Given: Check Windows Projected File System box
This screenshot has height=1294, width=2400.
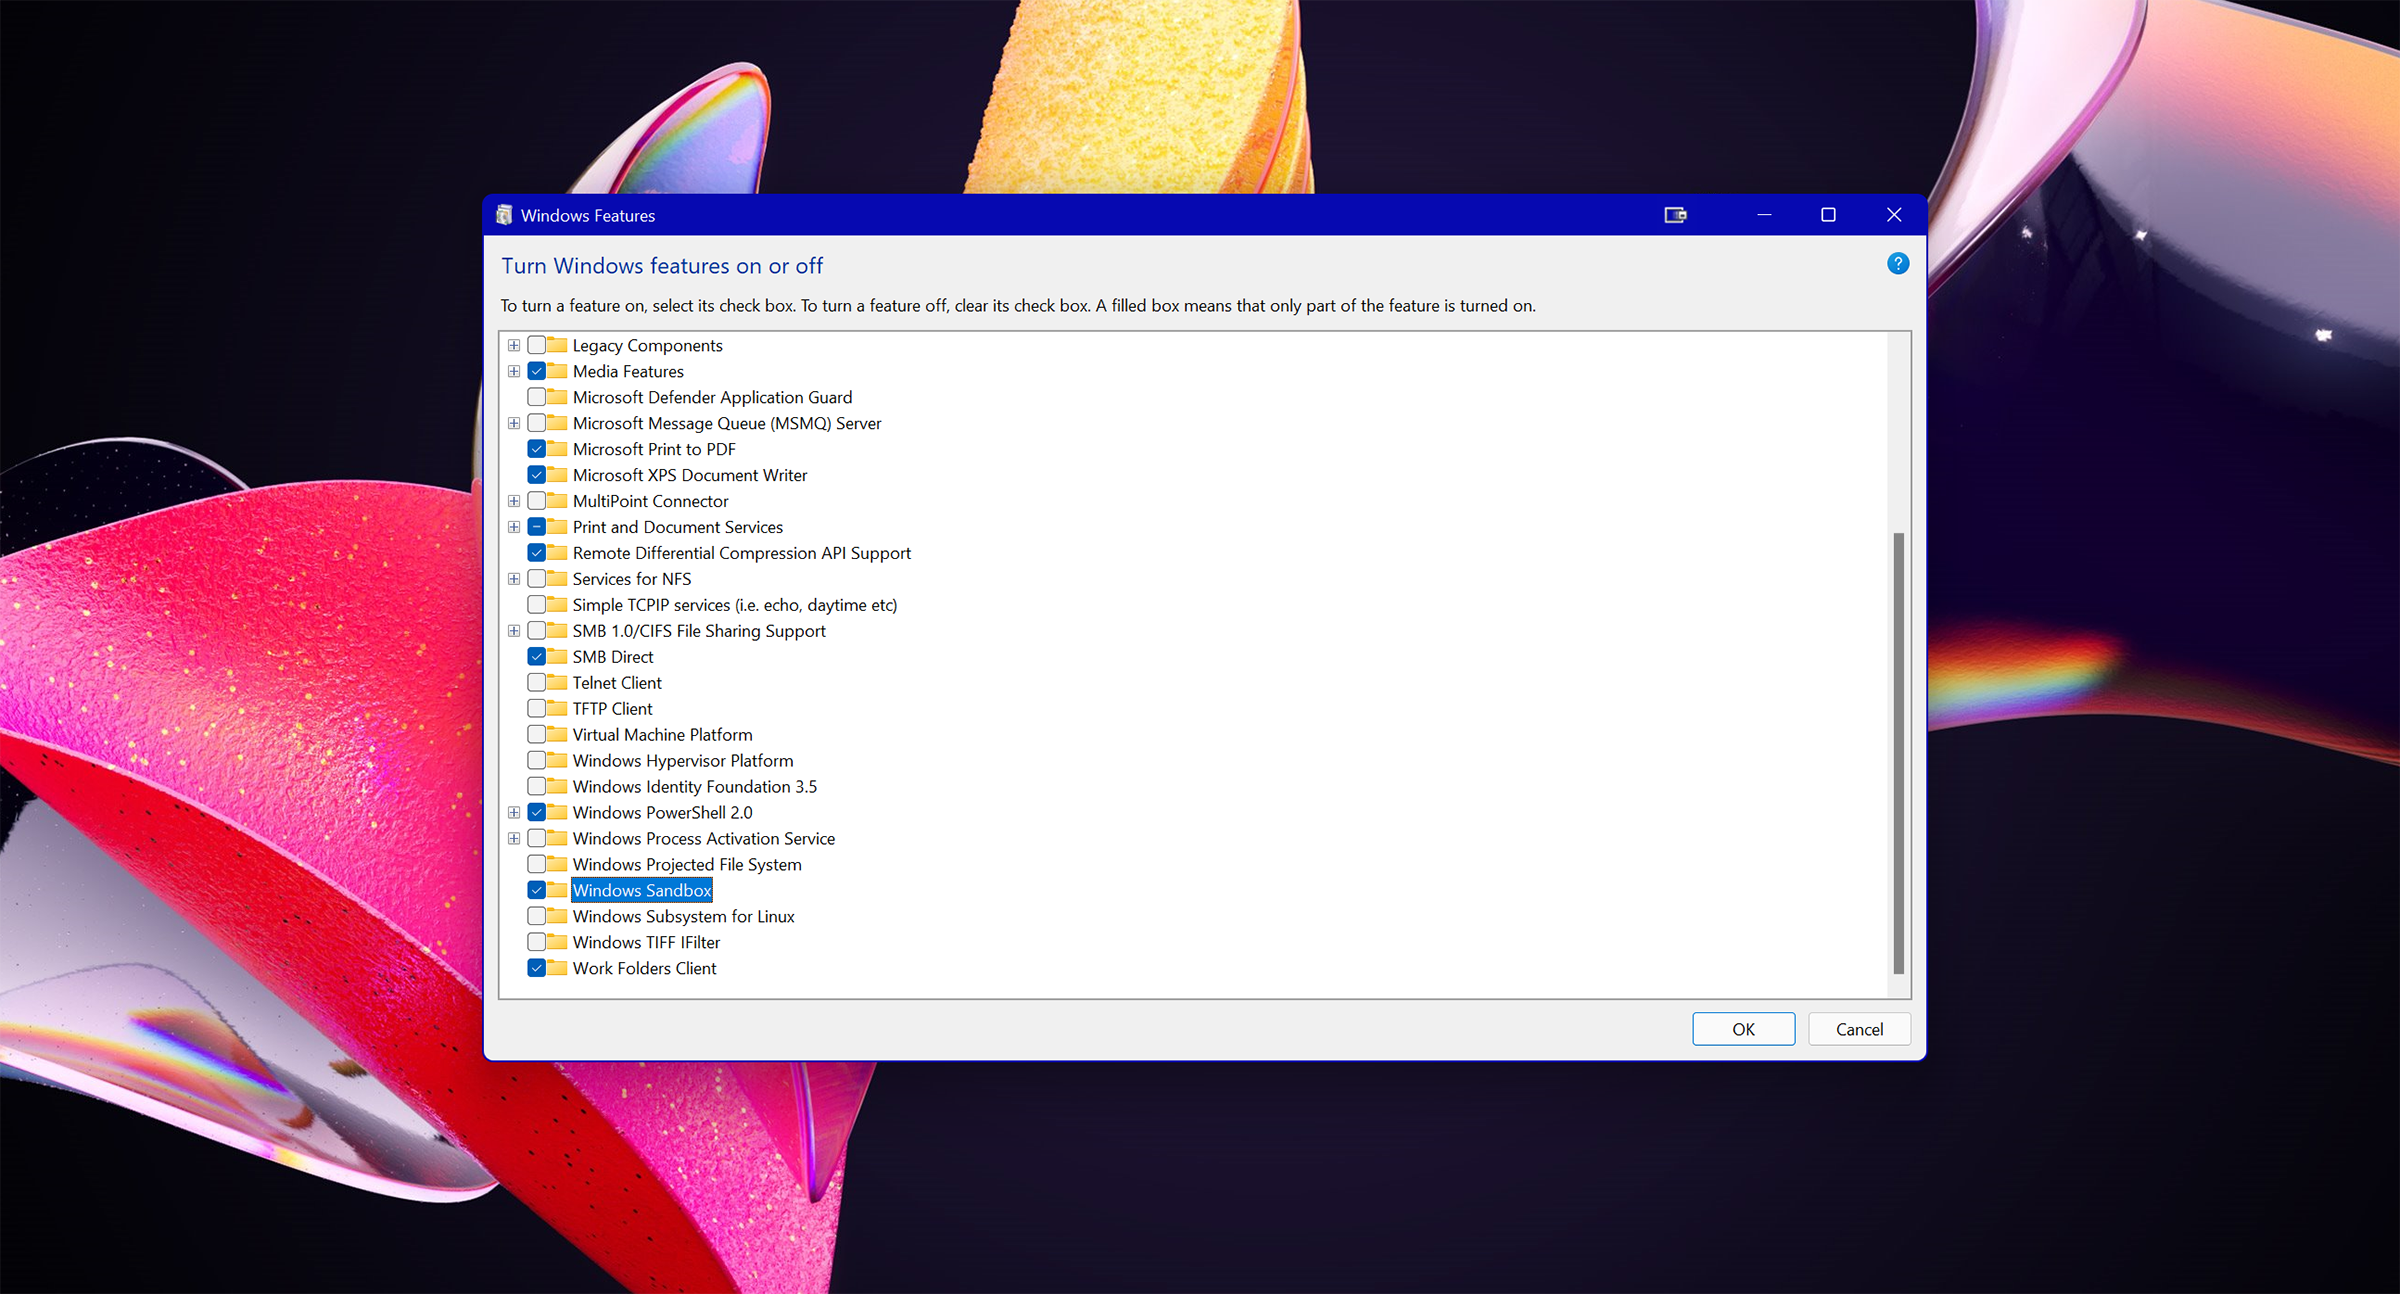Looking at the screenshot, I should tap(537, 864).
